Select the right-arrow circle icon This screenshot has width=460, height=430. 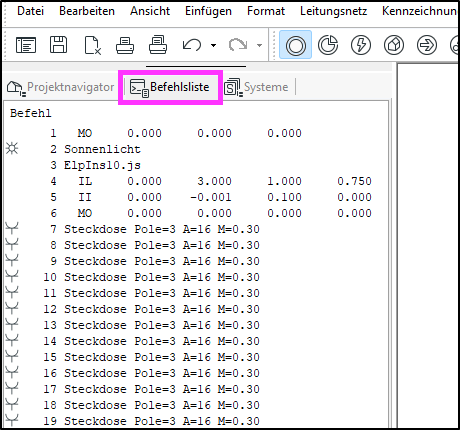coord(427,45)
